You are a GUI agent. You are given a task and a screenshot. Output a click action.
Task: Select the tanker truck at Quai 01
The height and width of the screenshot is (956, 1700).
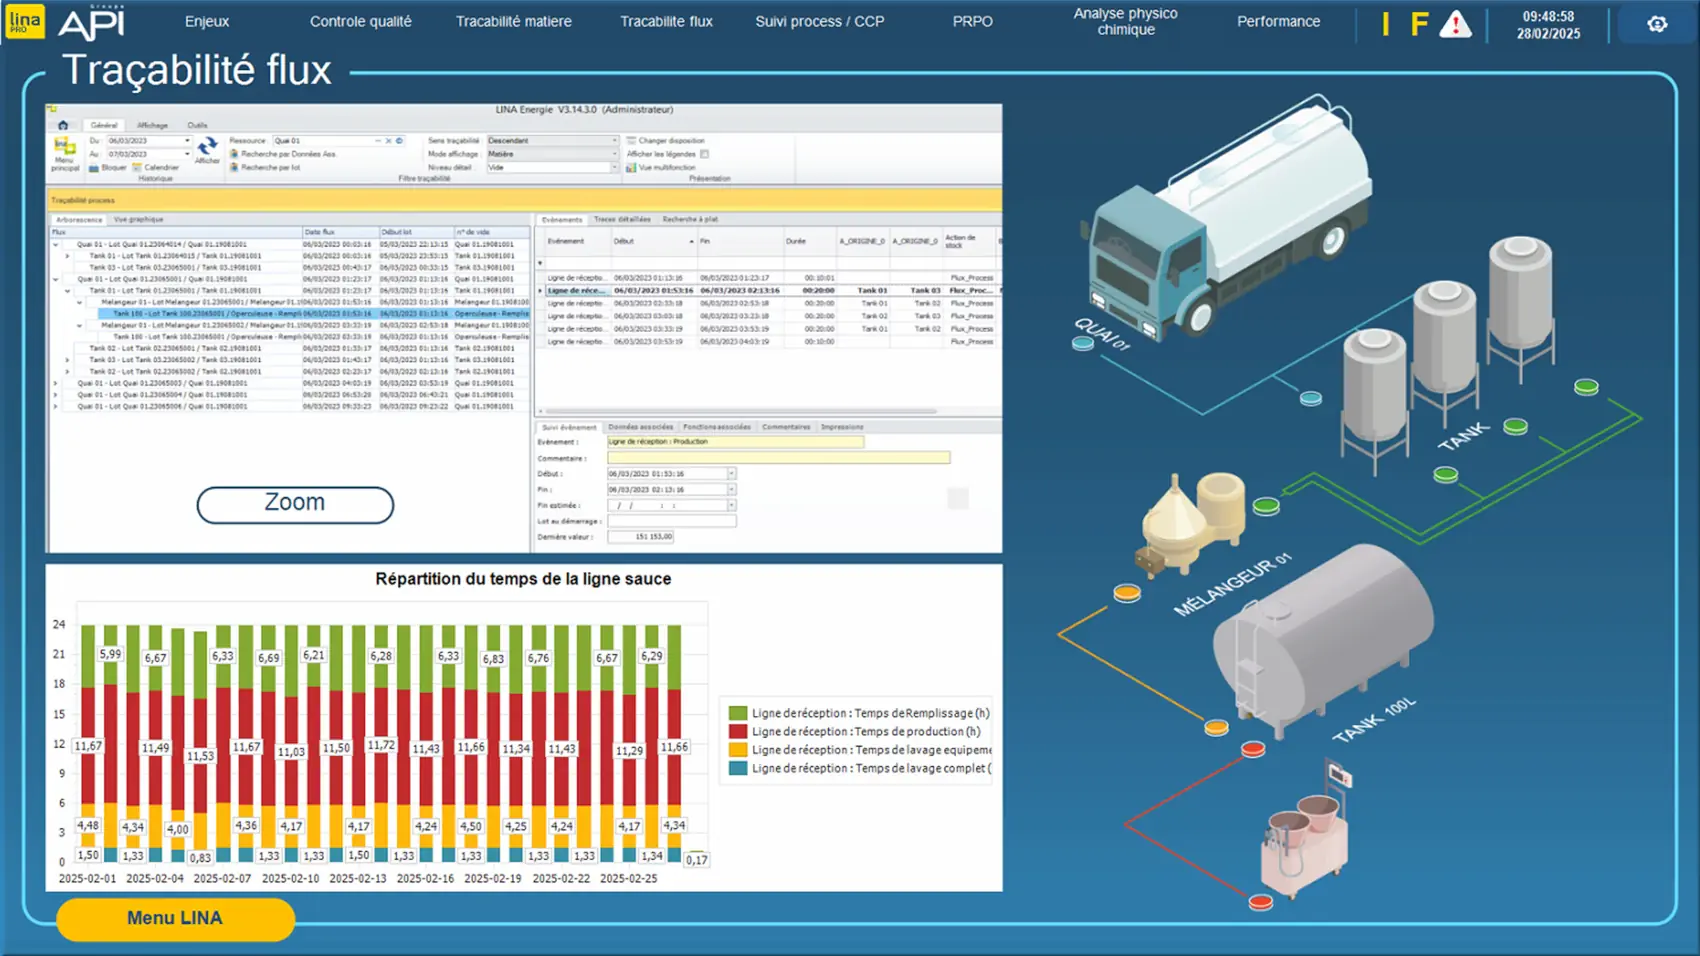pos(1228,222)
